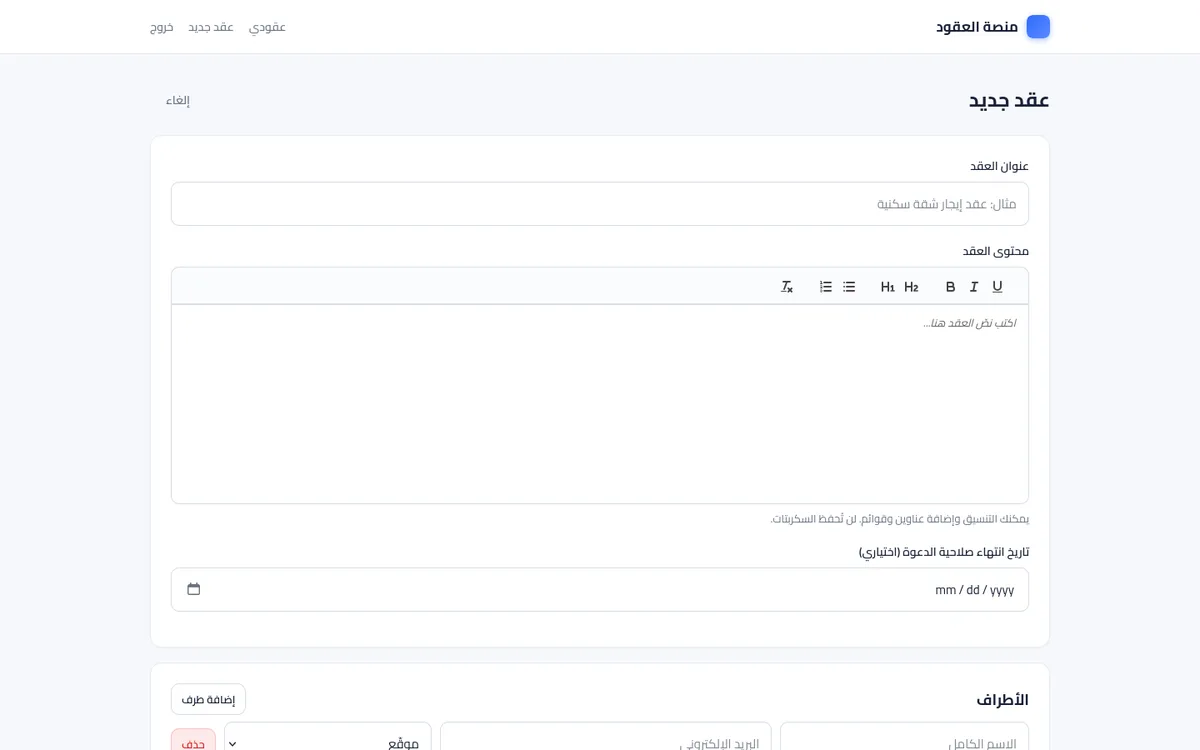Apply Heading 2 style
1200x750 pixels.
click(911, 287)
